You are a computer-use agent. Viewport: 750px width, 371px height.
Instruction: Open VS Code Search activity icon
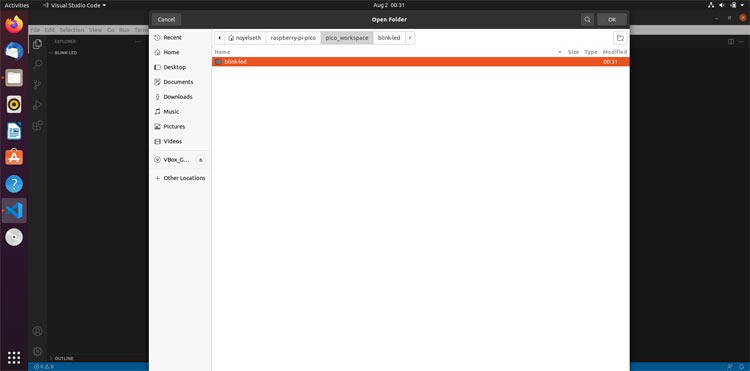pos(37,64)
